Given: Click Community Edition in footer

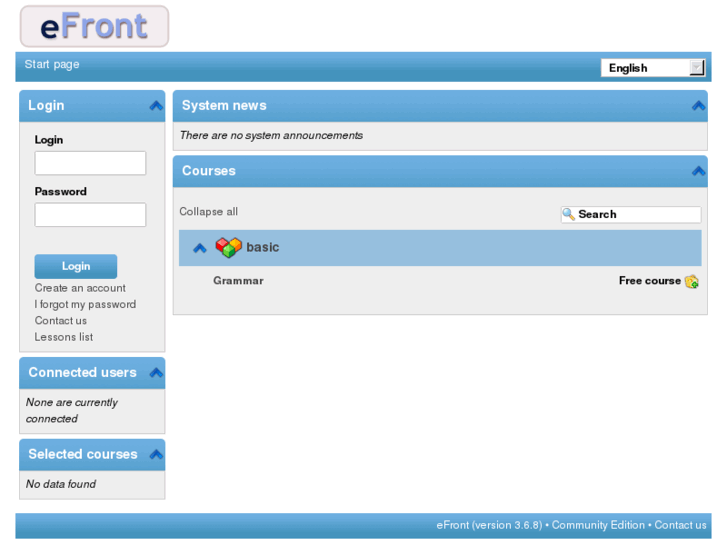Looking at the screenshot, I should 598,525.
